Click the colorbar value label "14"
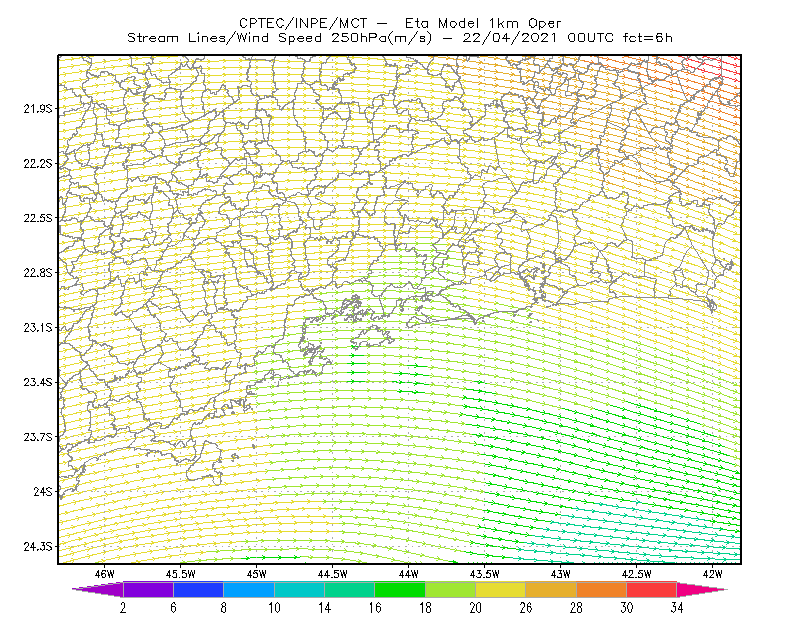 point(324,608)
